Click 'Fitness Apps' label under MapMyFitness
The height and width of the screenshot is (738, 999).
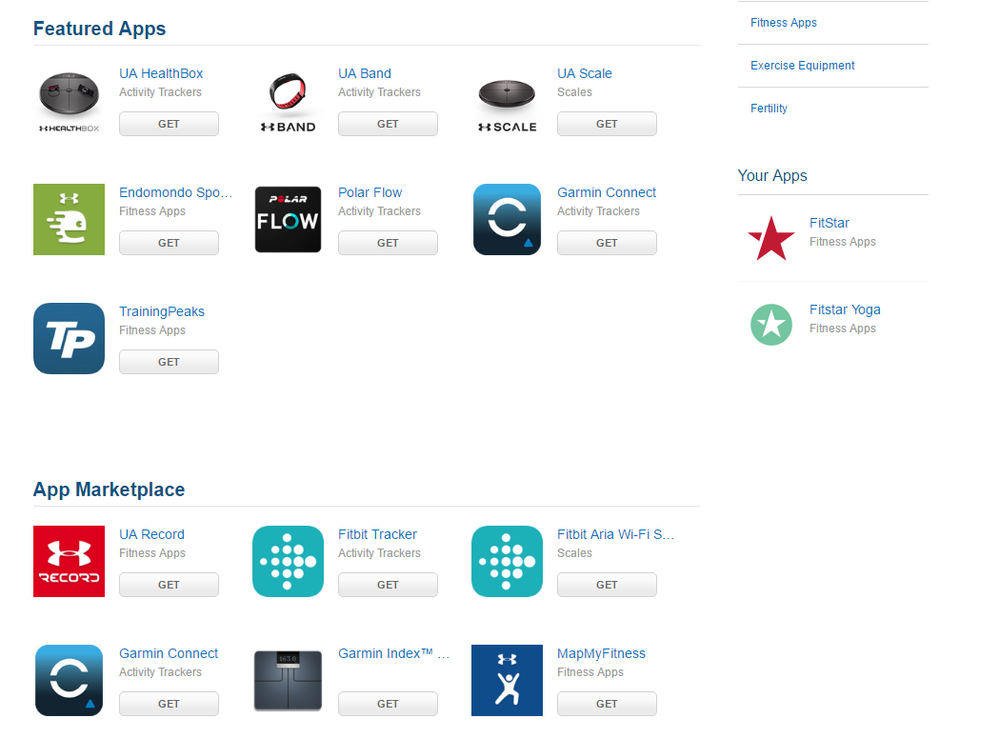click(x=591, y=672)
